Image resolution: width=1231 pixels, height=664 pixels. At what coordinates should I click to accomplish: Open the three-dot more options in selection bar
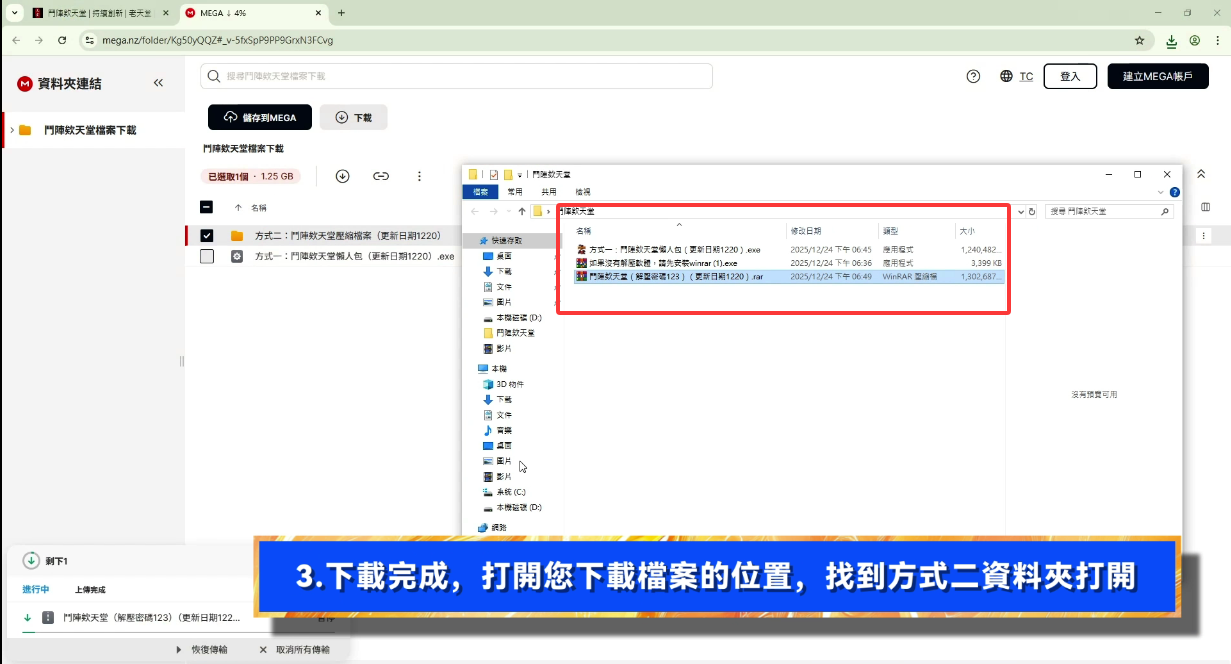point(420,176)
